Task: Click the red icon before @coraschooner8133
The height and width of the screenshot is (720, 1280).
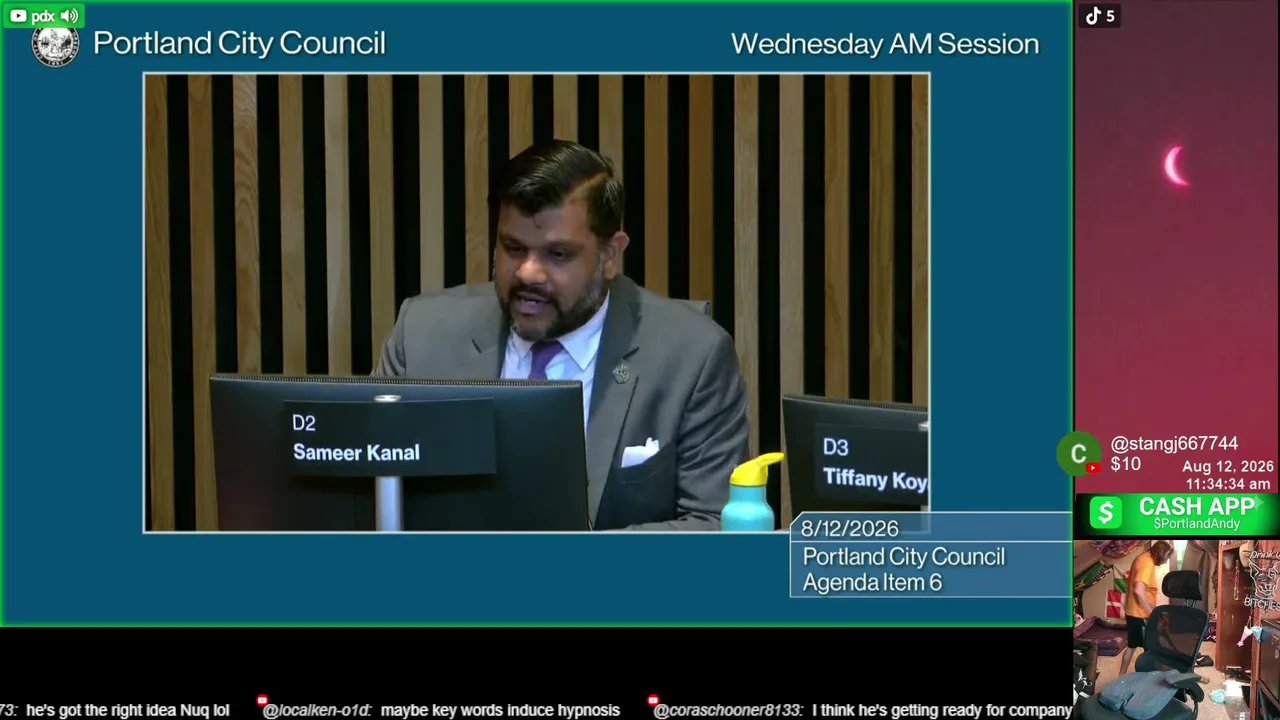Action: [x=653, y=701]
